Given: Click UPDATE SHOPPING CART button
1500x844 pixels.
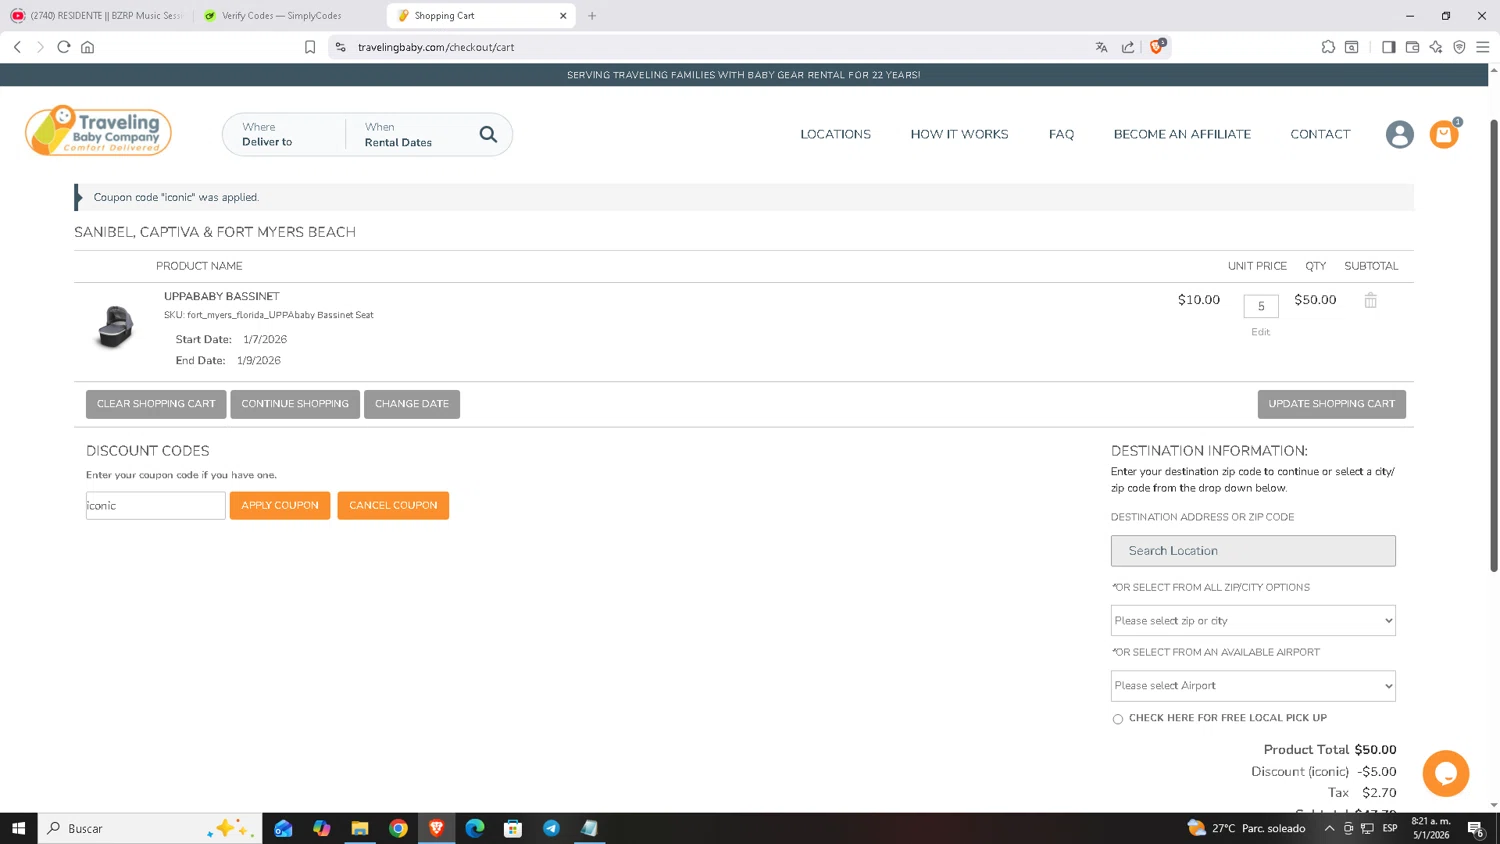Looking at the screenshot, I should click(1331, 404).
